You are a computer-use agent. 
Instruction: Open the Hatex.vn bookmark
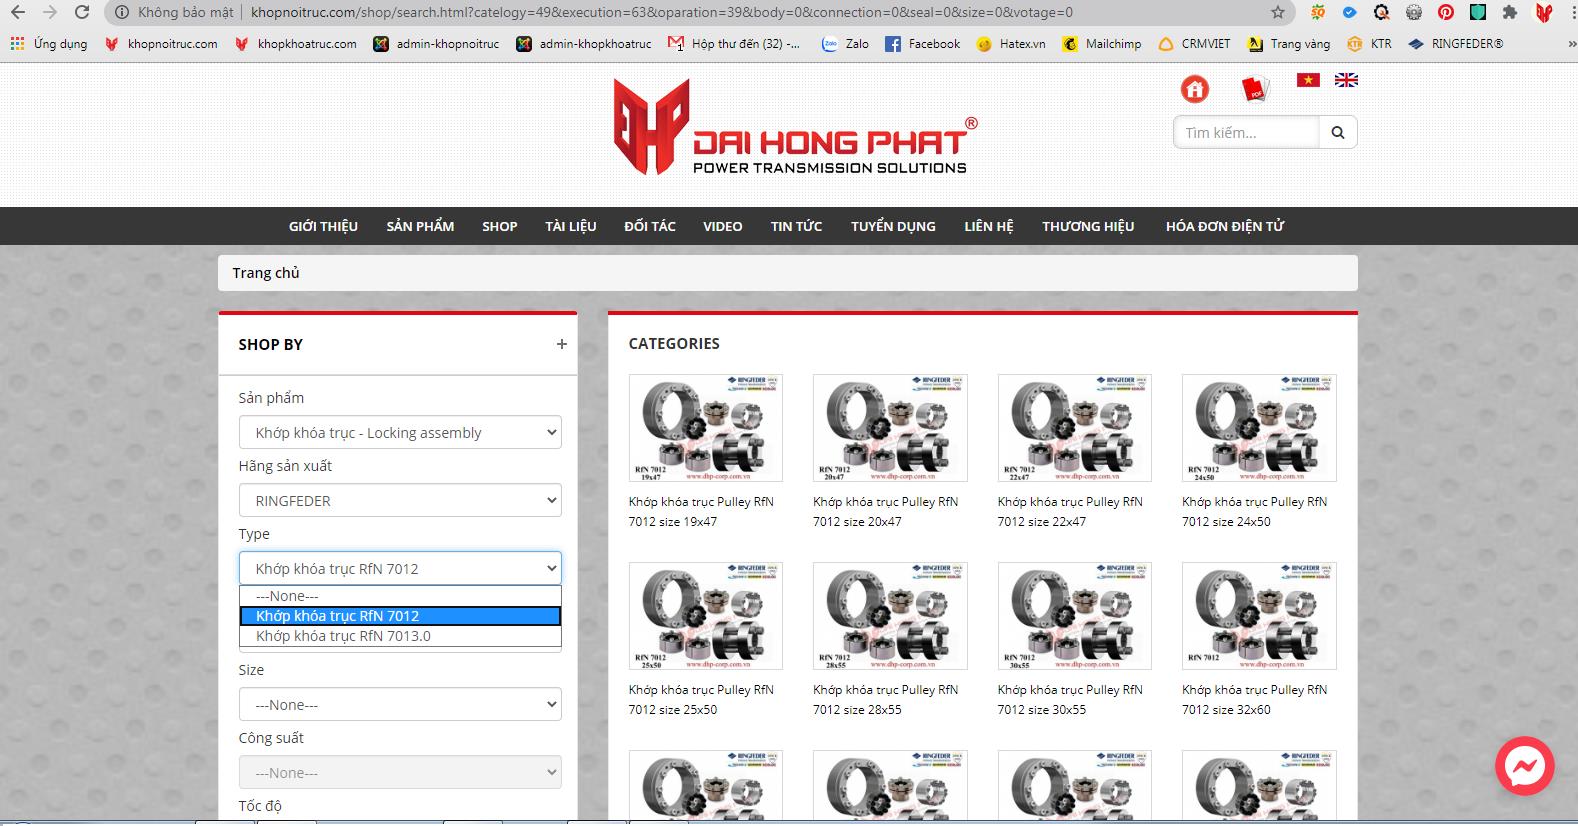(x=1011, y=44)
